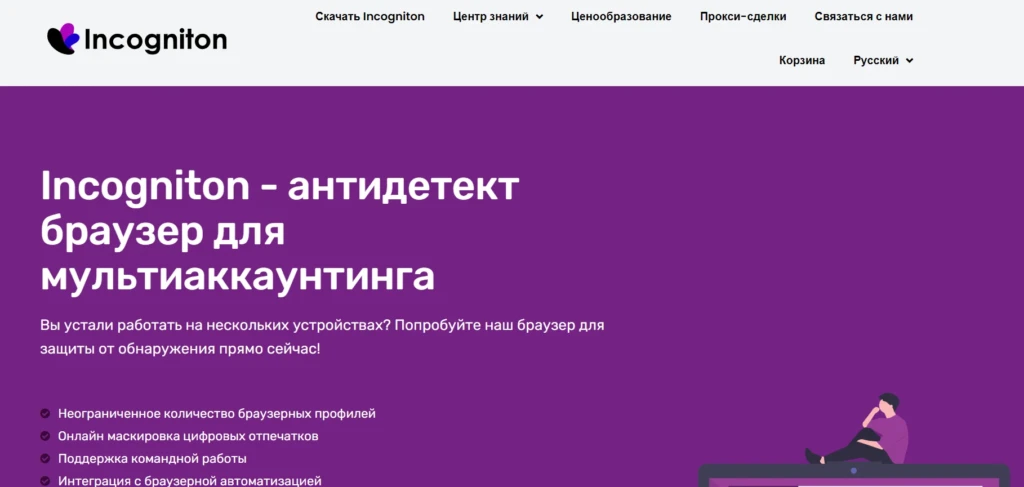The height and width of the screenshot is (487, 1024).
Task: Click the Incogniton wordmark text
Action: pos(155,40)
